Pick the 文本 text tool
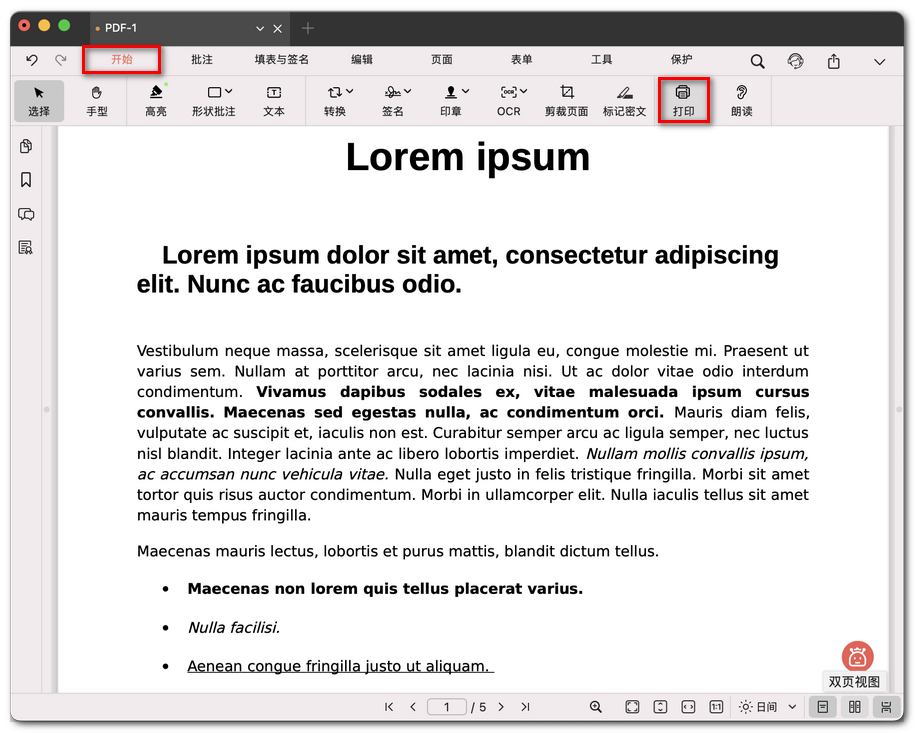This screenshot has height=733, width=915. pos(274,101)
